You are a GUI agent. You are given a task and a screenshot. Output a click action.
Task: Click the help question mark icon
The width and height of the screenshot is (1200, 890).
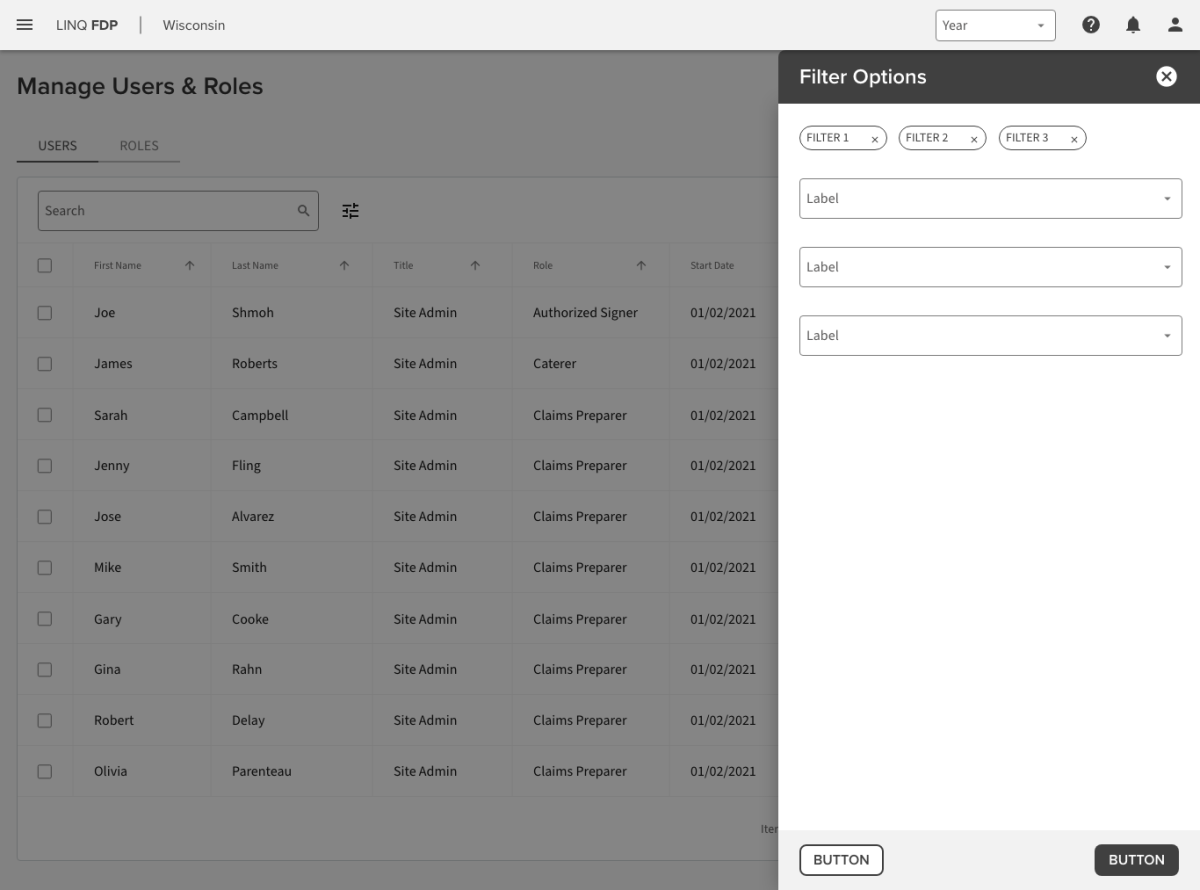pos(1091,25)
